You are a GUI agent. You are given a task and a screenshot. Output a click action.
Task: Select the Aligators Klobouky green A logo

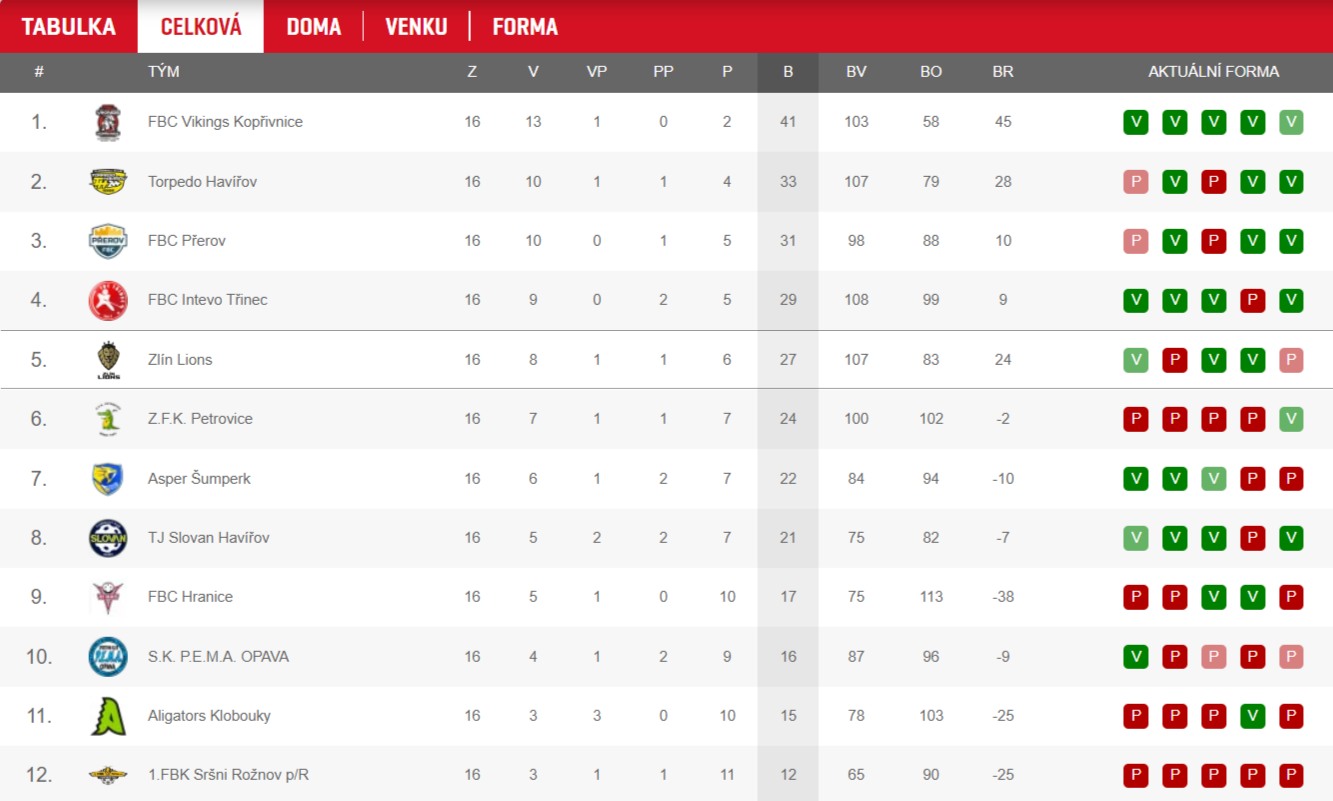pos(107,716)
